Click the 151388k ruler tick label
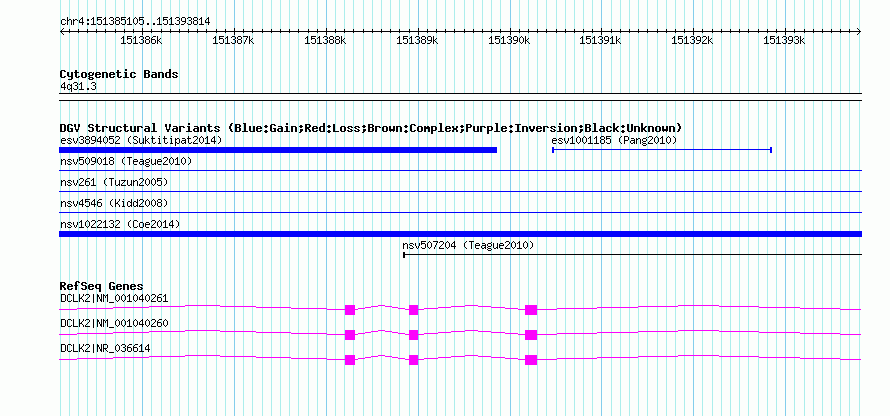 [x=325, y=41]
